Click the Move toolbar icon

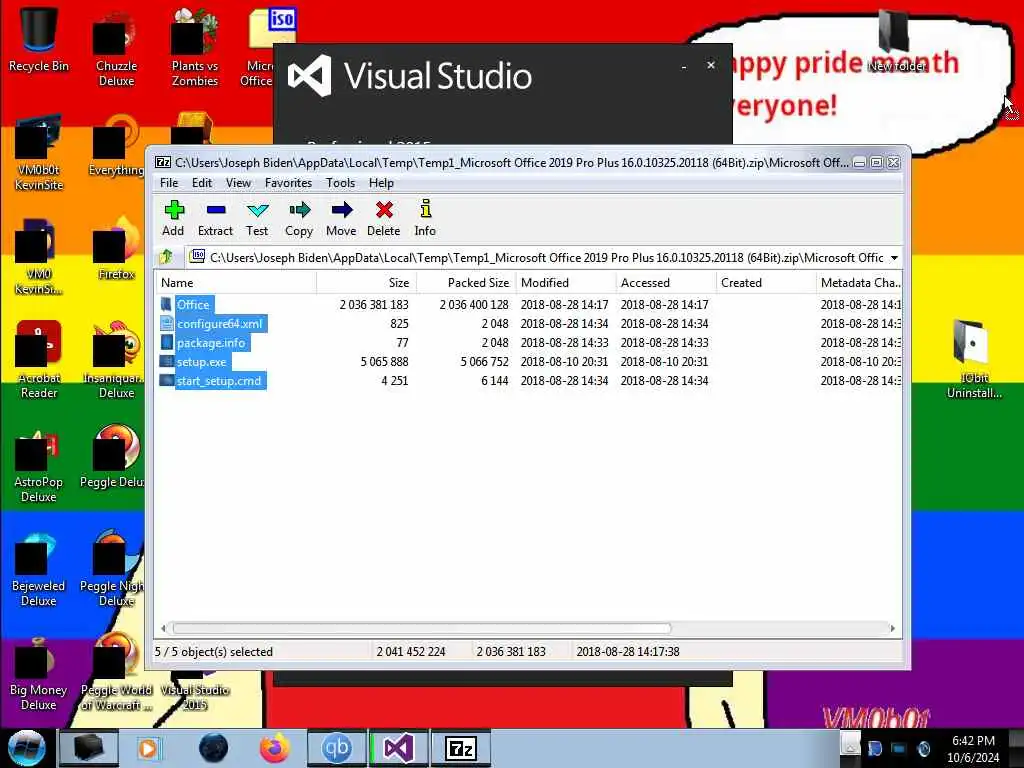(342, 218)
